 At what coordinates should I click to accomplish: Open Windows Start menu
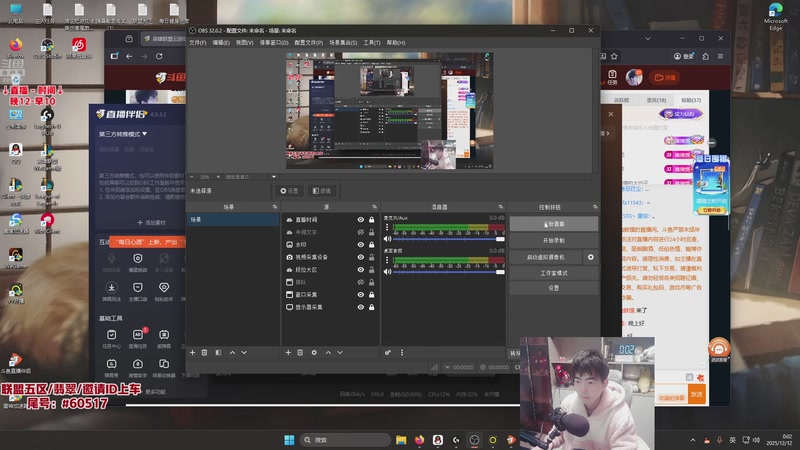coord(289,440)
